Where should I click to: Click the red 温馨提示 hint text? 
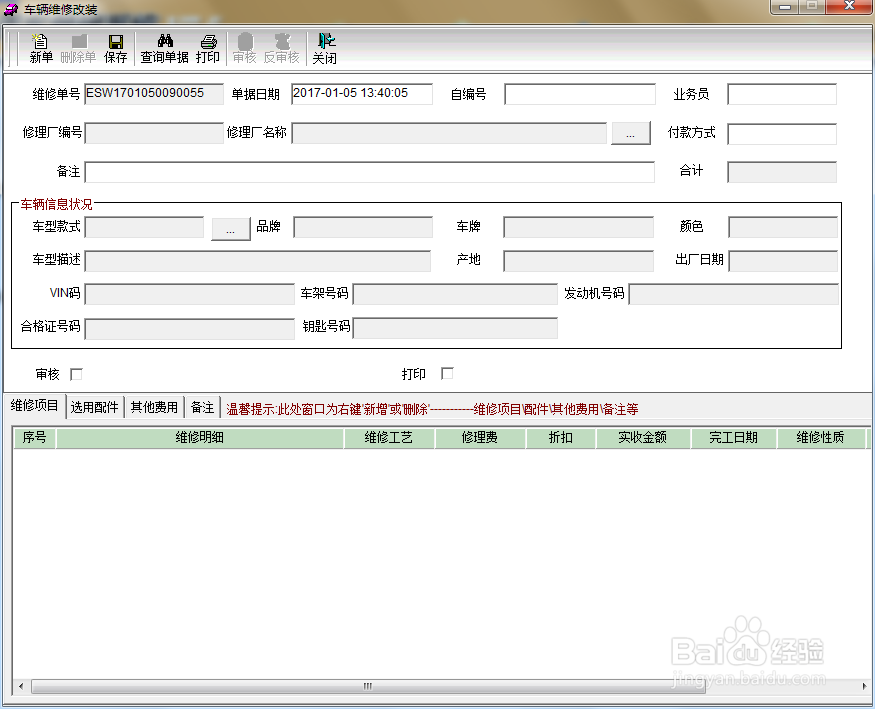tap(432, 409)
